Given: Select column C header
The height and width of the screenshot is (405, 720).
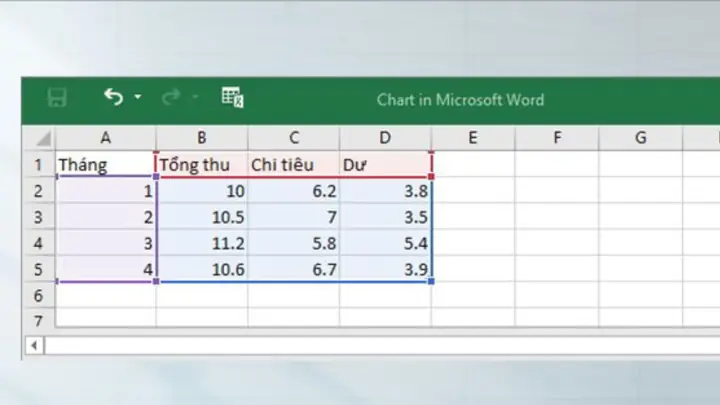Looking at the screenshot, I should tap(294, 138).
